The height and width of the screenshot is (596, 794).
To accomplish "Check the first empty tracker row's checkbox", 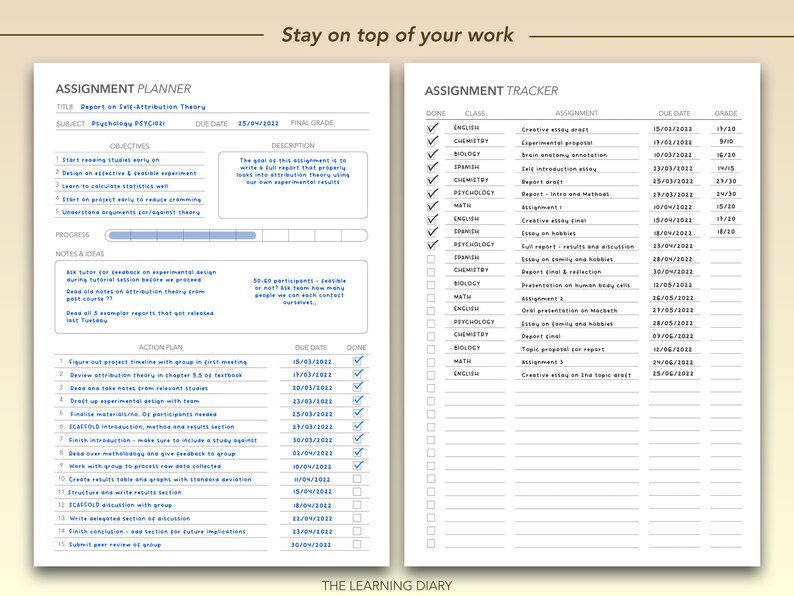I will tap(431, 388).
